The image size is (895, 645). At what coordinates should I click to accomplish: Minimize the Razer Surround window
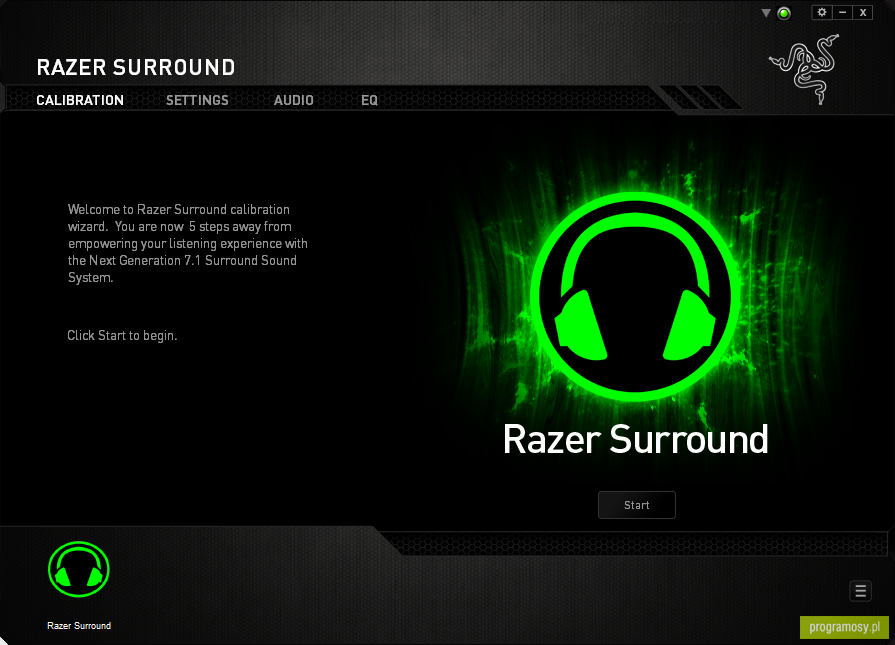[x=842, y=12]
